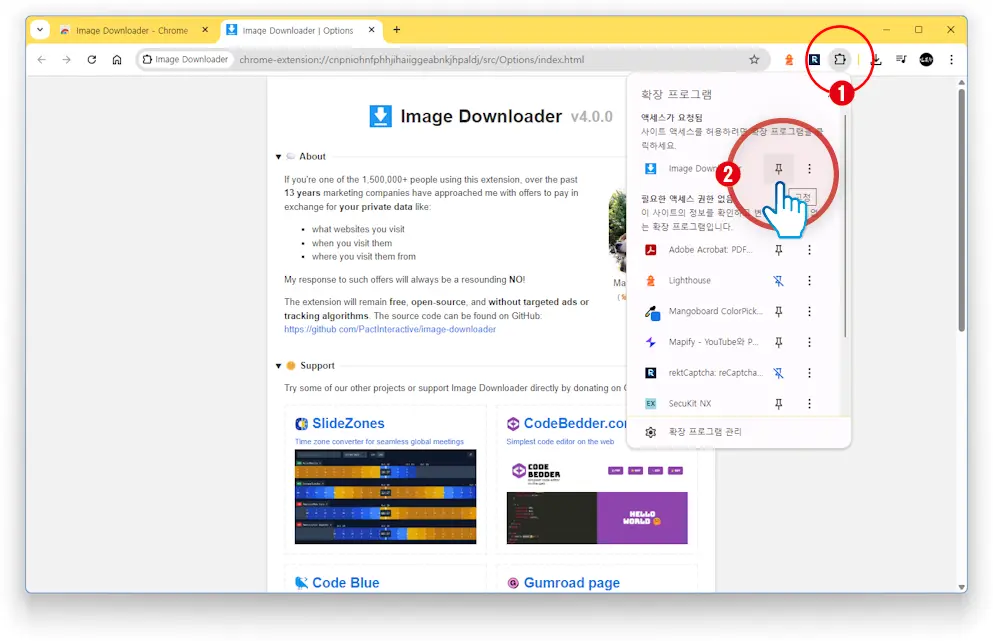The width and height of the screenshot is (993, 641).
Task: Open the Chrome profile avatar
Action: (926, 60)
